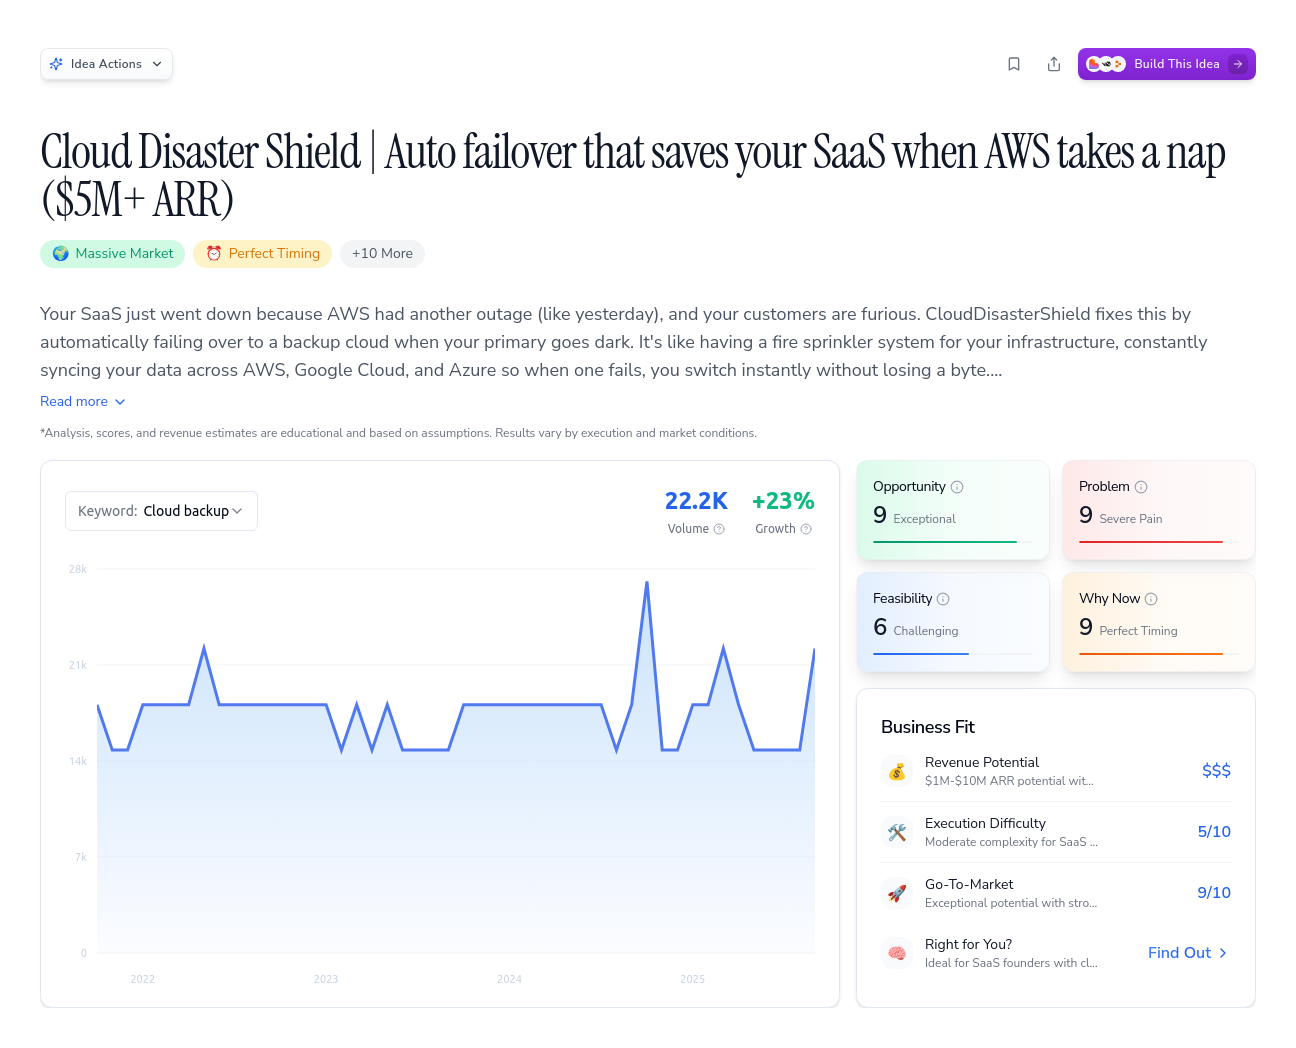Show the +10 More tags
Image resolution: width=1296 pixels, height=1048 pixels.
pos(382,254)
